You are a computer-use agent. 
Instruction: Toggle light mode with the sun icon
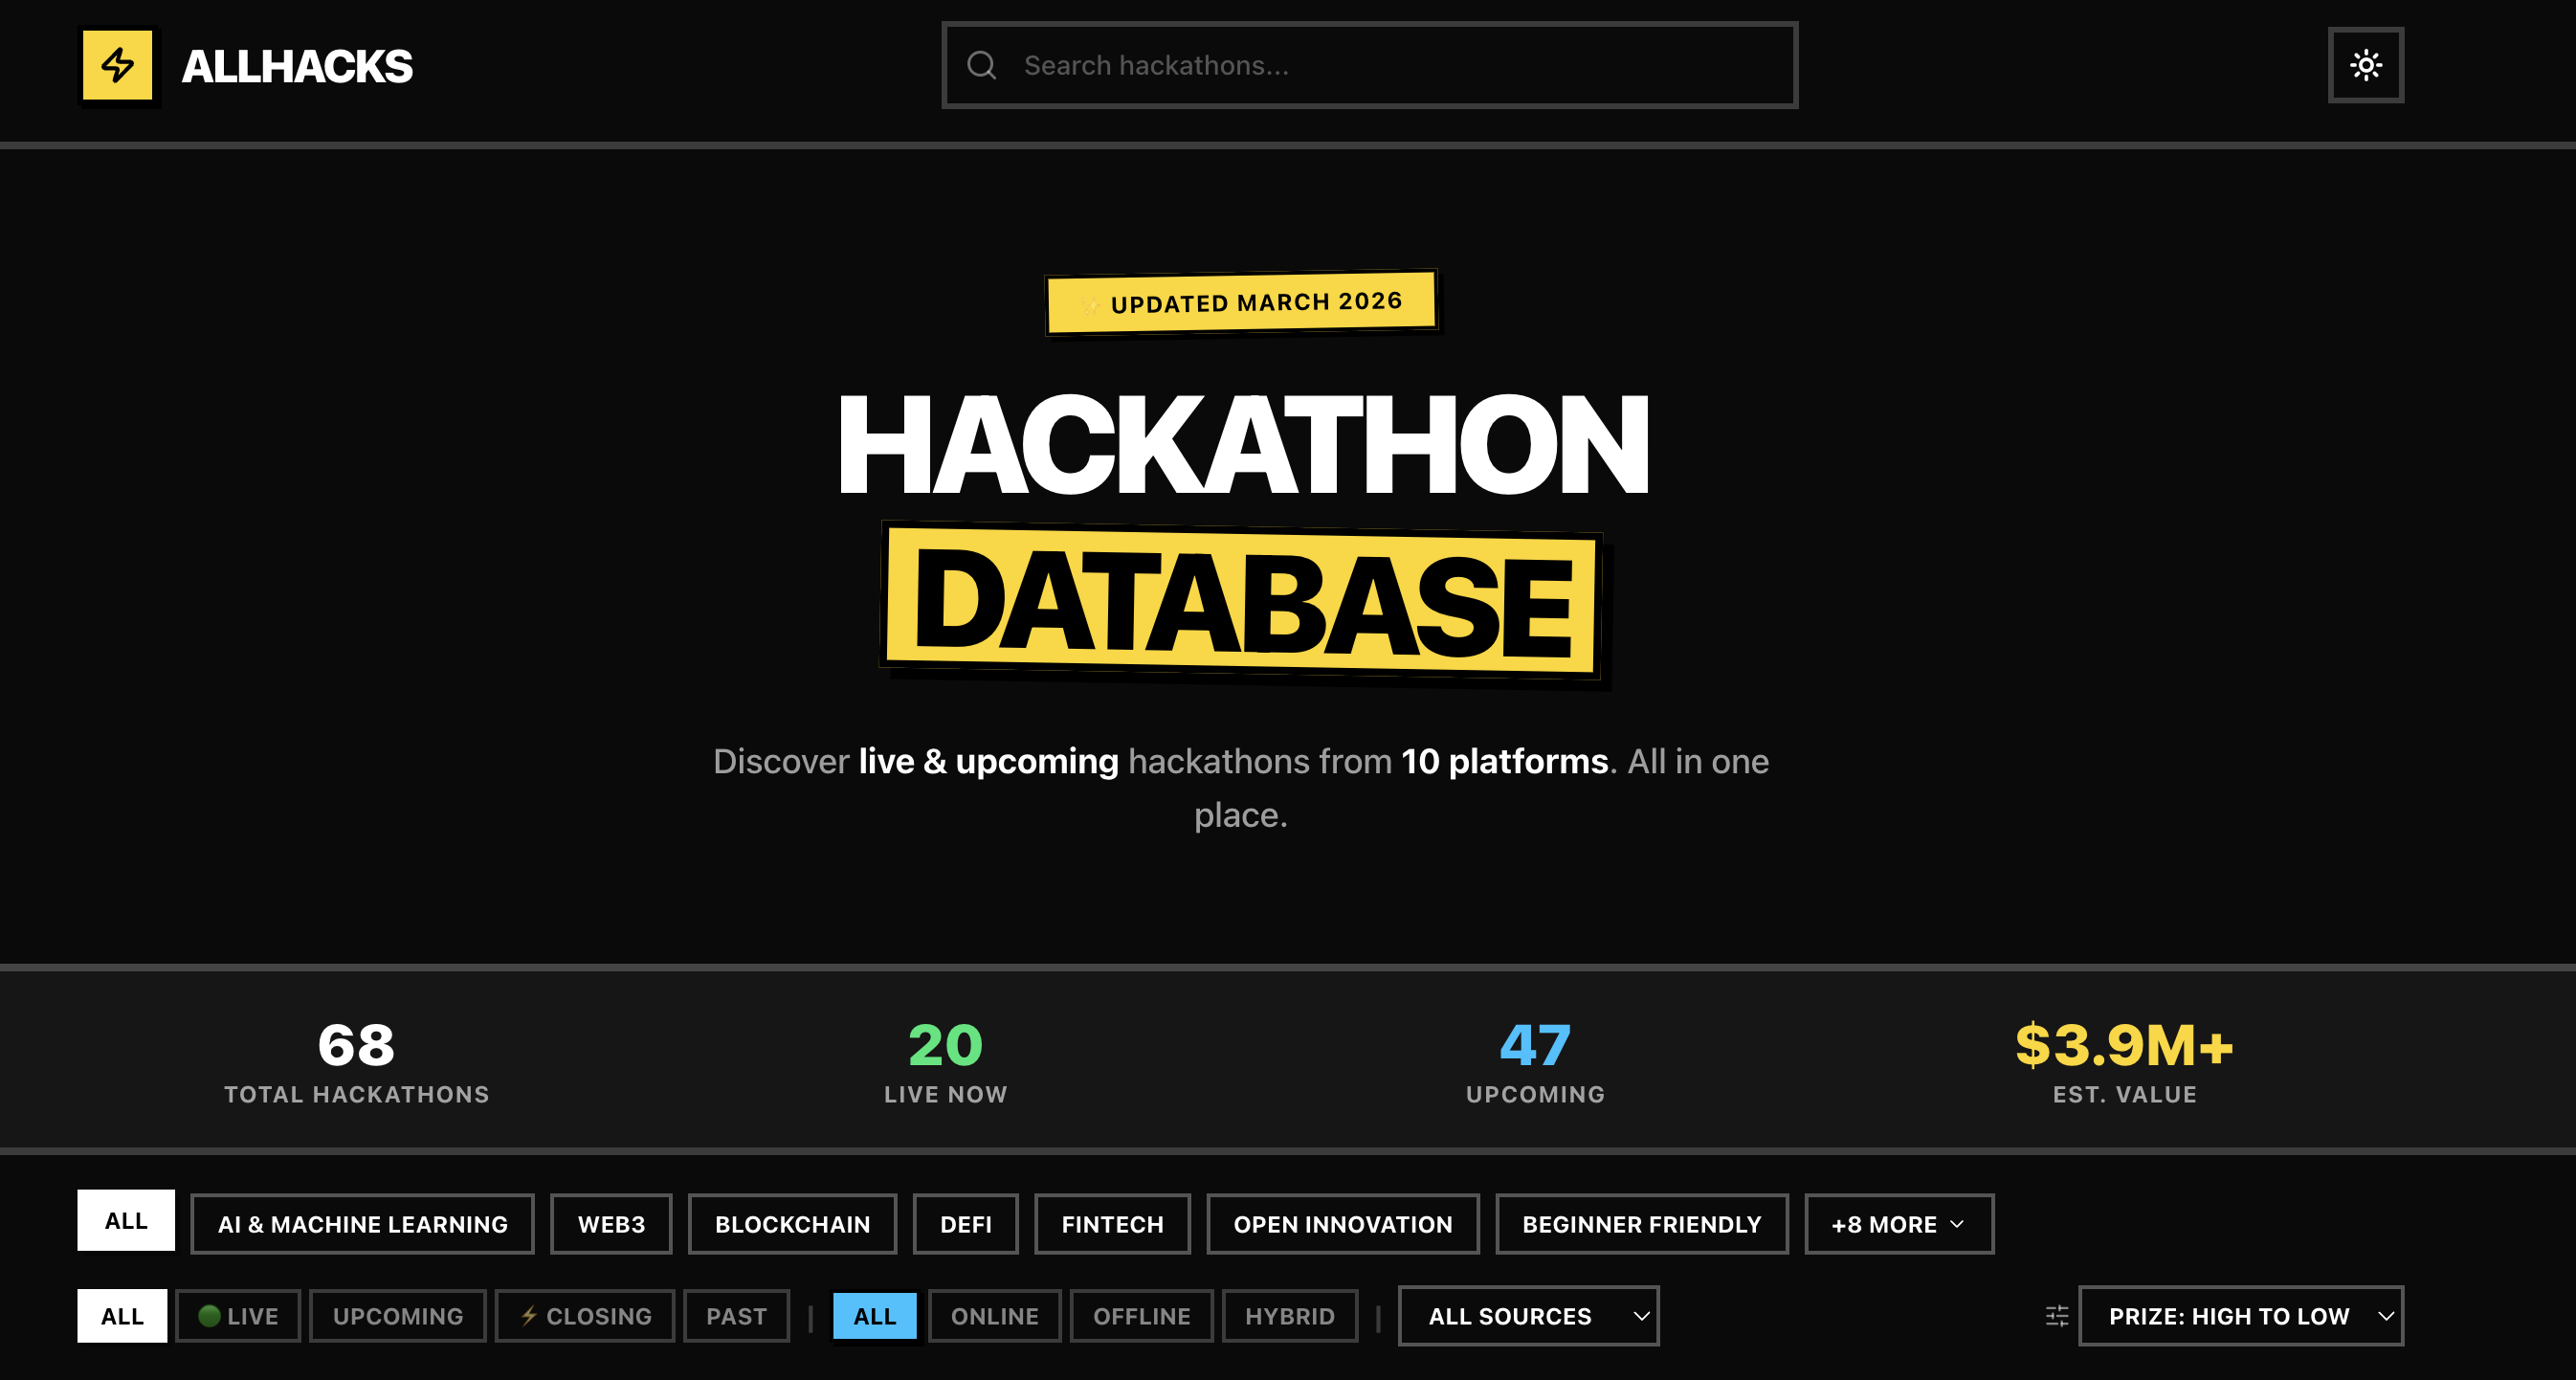(x=2365, y=66)
